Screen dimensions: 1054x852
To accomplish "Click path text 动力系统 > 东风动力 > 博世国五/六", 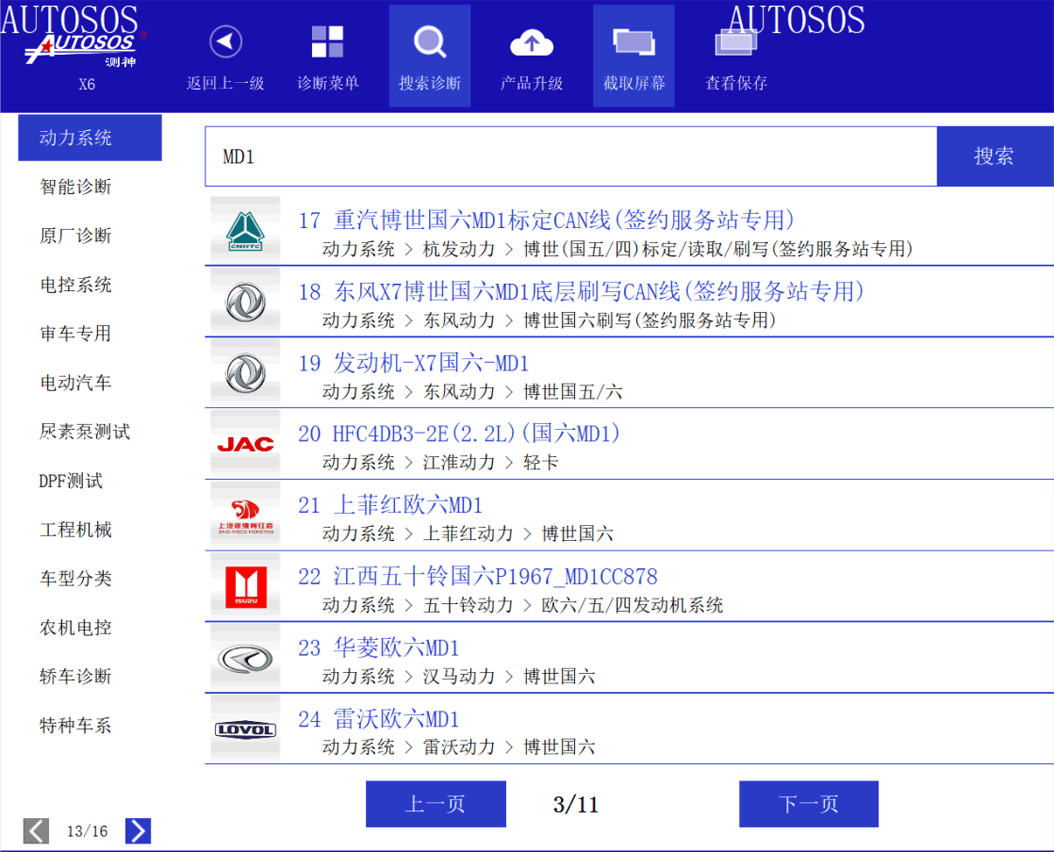I will pos(473,392).
